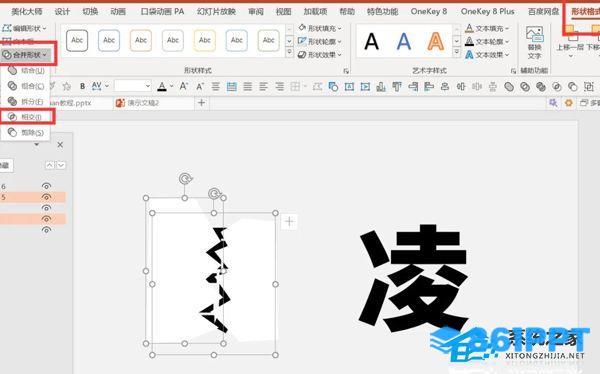The height and width of the screenshot is (374, 600).
Task: Move item up with selection pane arrow
Action: click(50, 165)
